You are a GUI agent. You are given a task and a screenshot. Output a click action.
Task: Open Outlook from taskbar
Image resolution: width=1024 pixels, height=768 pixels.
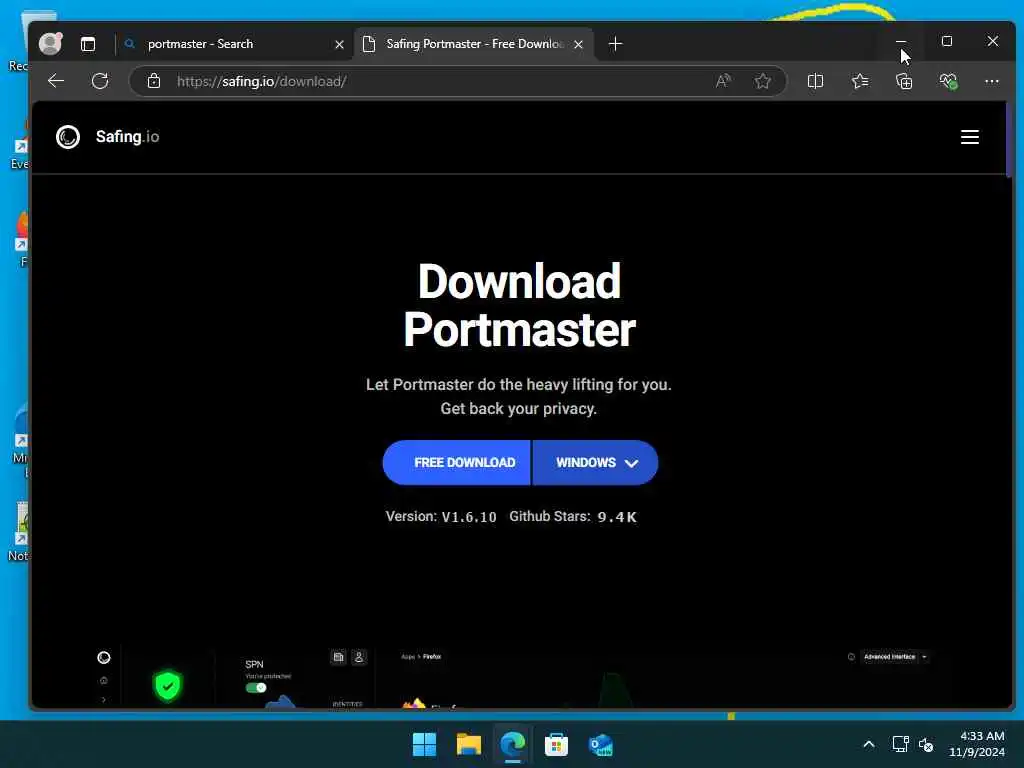click(600, 744)
